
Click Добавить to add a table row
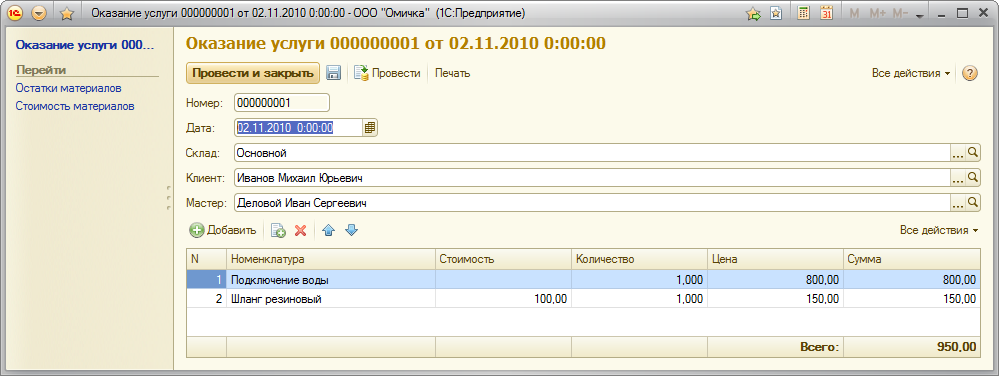point(223,230)
